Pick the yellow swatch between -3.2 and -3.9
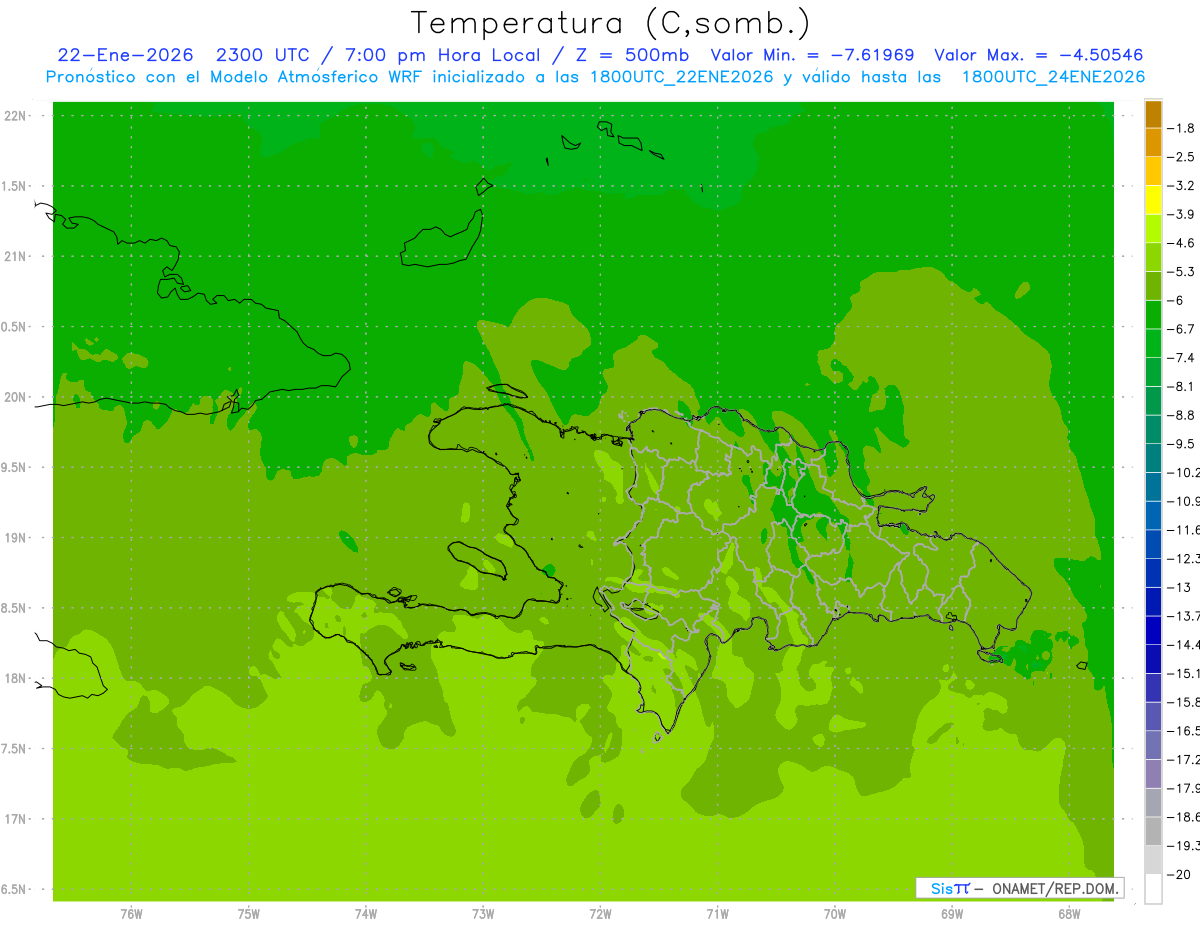 [1153, 200]
